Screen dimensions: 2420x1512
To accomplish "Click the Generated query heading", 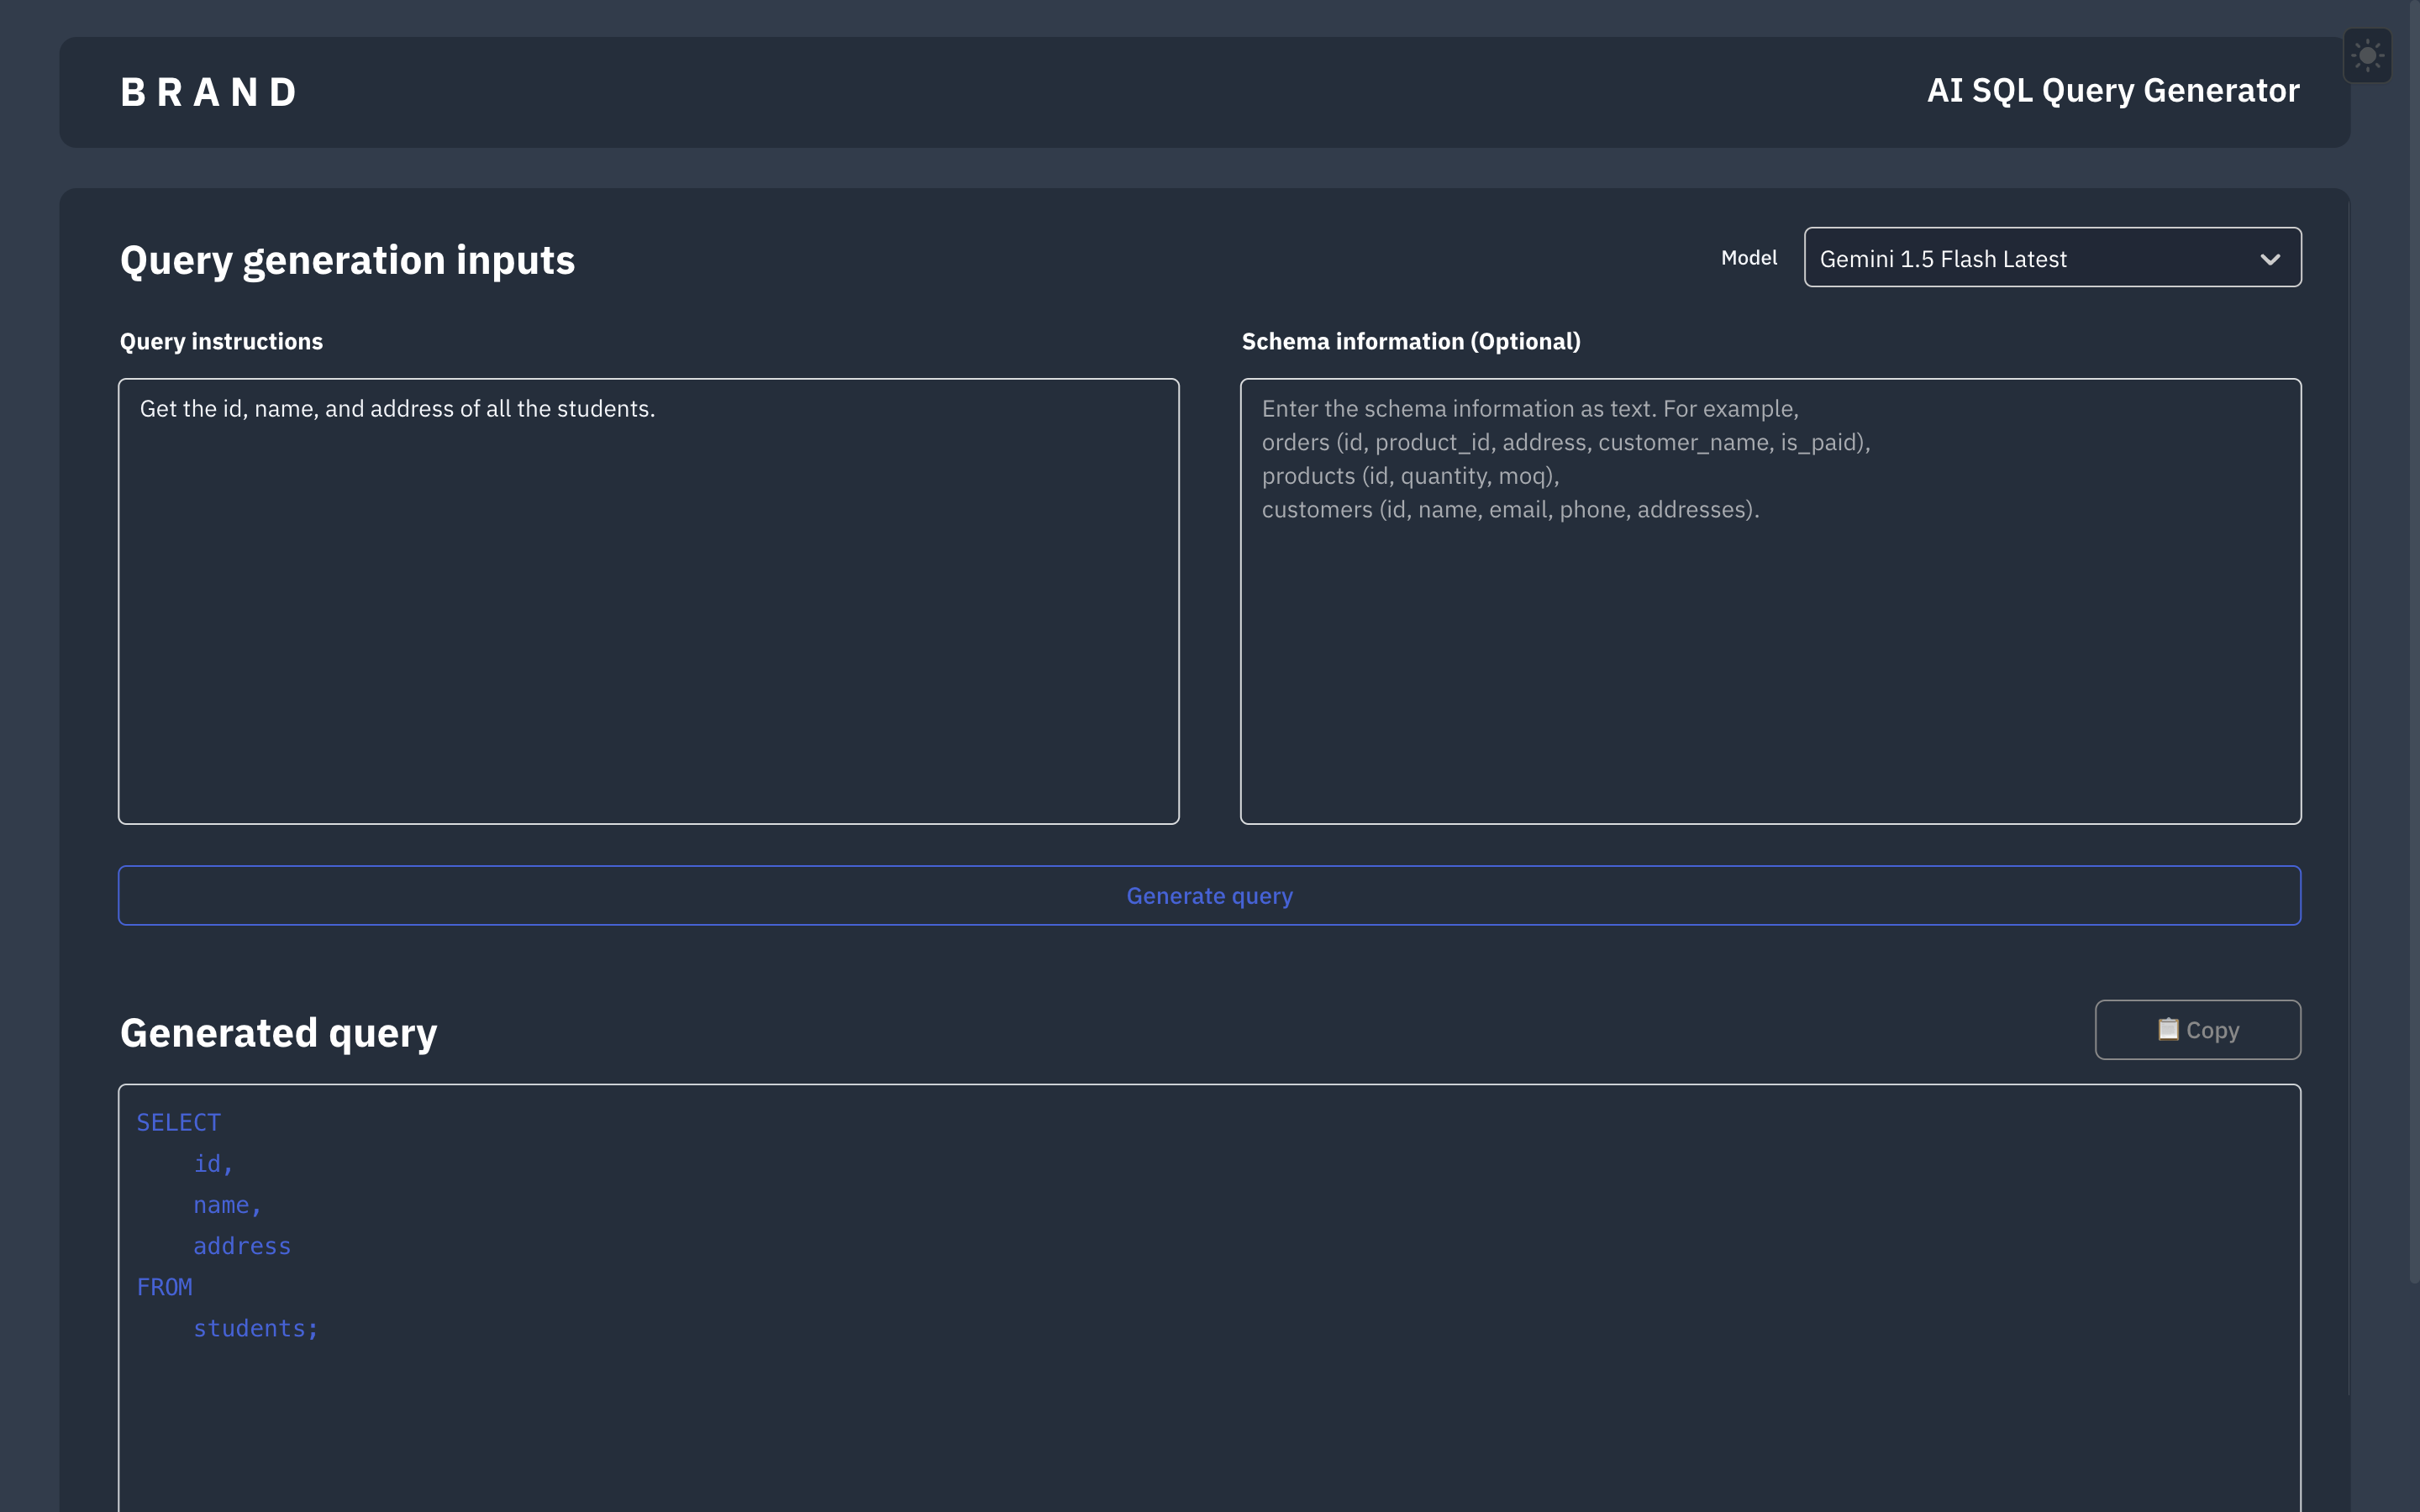I will click(278, 1032).
